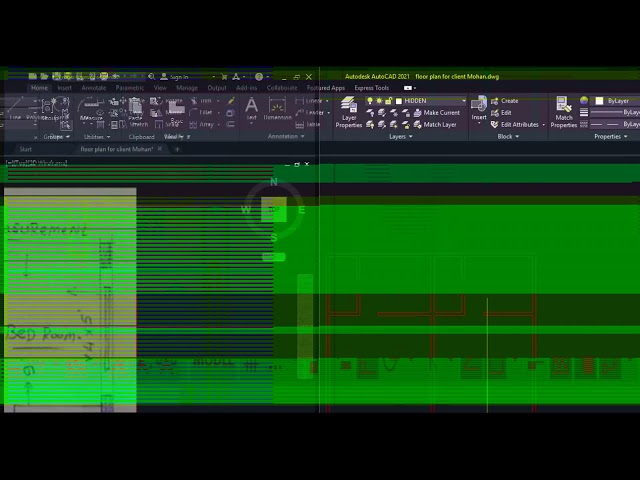Click the Match Properties tool
The width and height of the screenshot is (640, 480).
(x=564, y=113)
